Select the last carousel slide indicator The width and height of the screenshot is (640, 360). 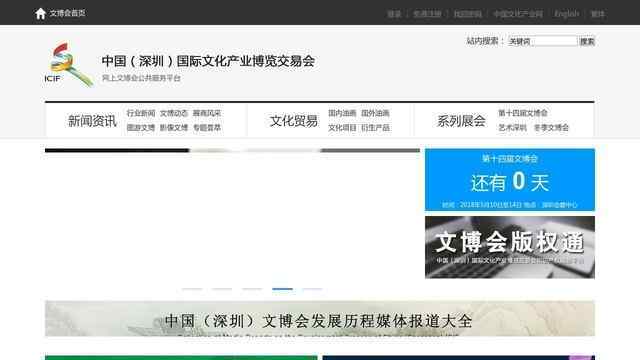(312, 289)
